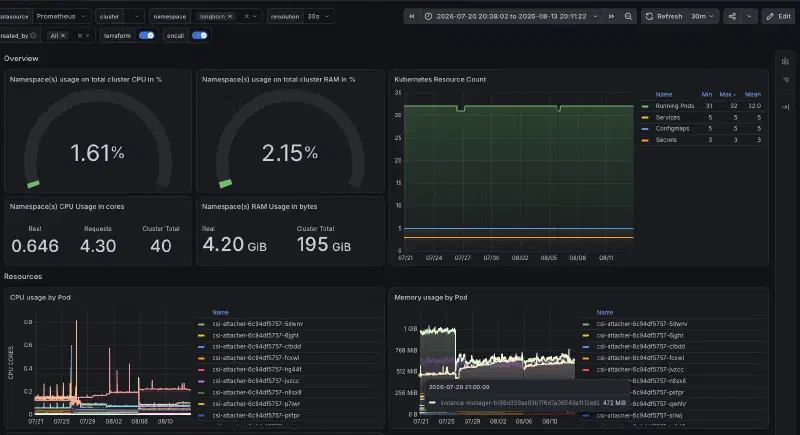Toggle csi-attacher-6c94df5757-hg44f in CPU legend
The image size is (800, 435).
click(x=257, y=369)
